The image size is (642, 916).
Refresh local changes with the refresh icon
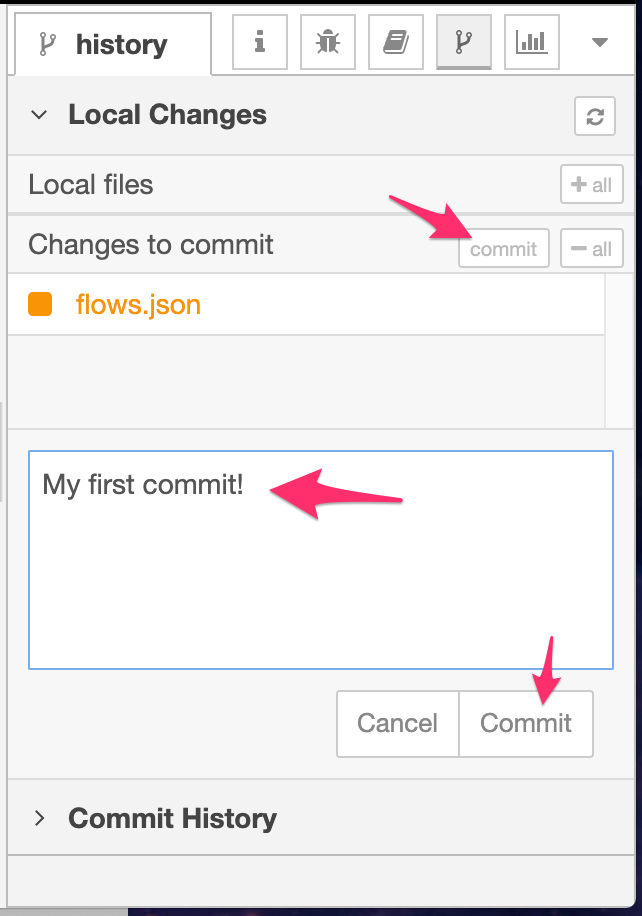595,116
